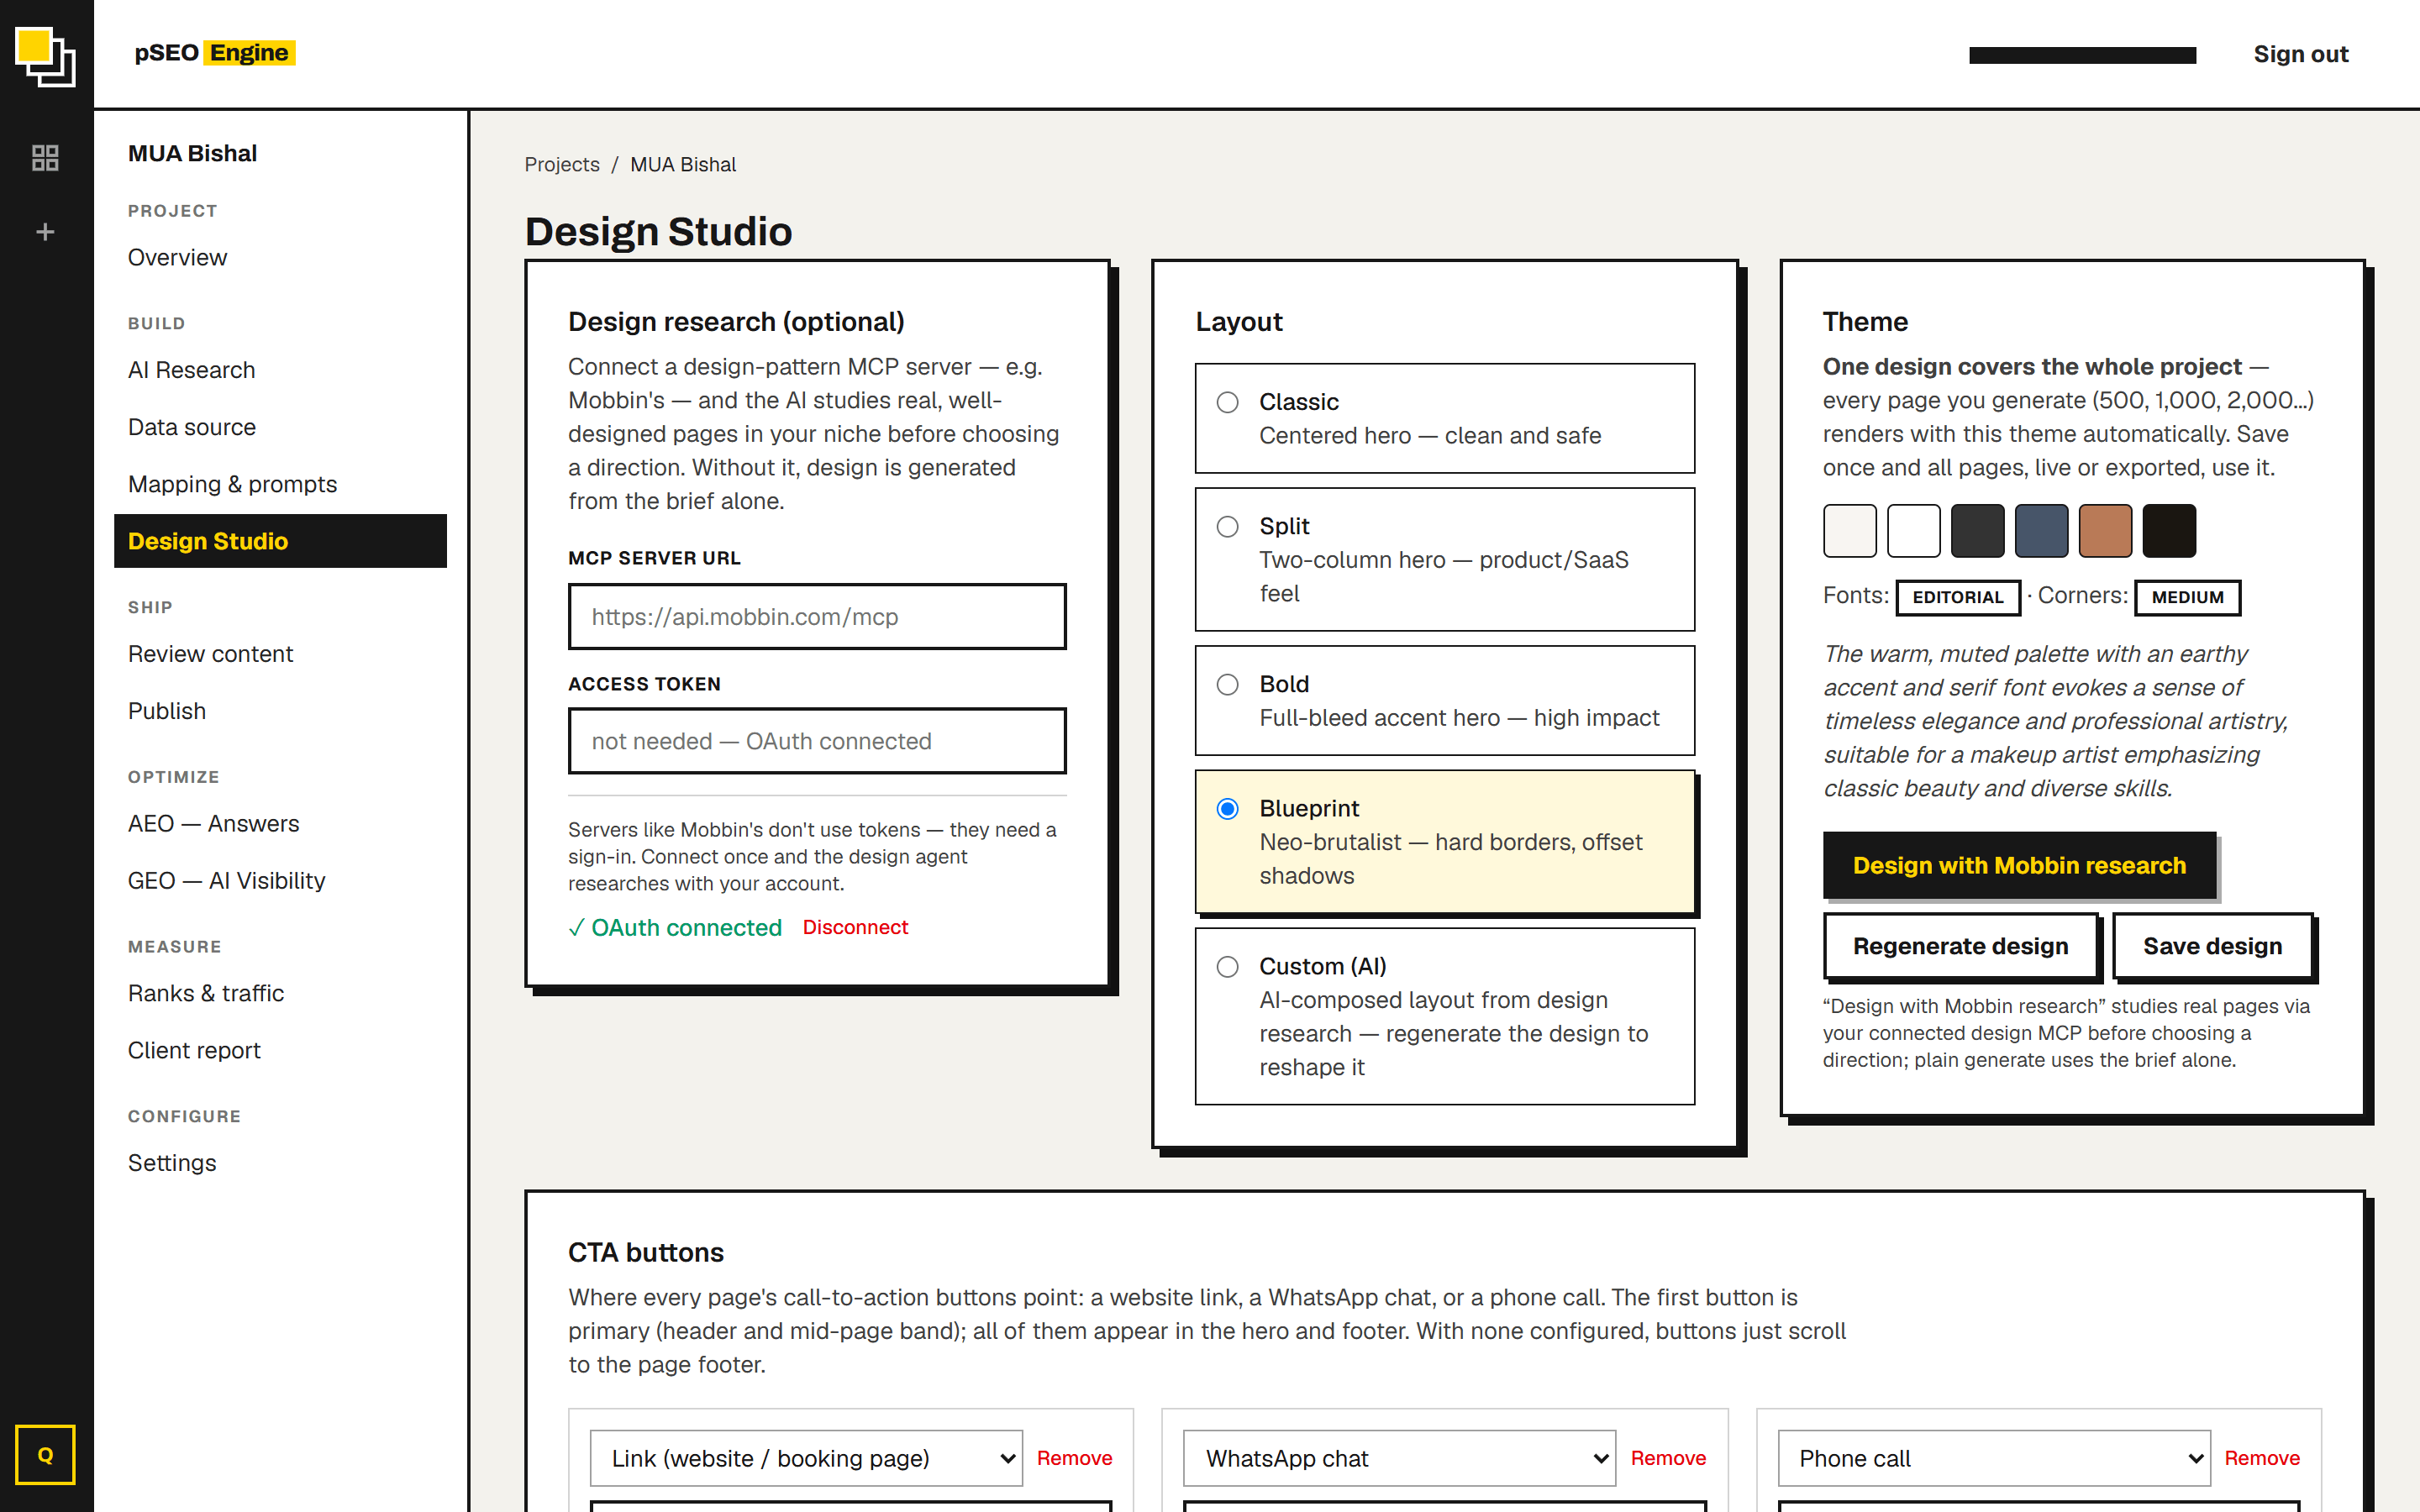Click the pSEO Engine brand name
Viewport: 2420px width, 1512px height.
214,52
